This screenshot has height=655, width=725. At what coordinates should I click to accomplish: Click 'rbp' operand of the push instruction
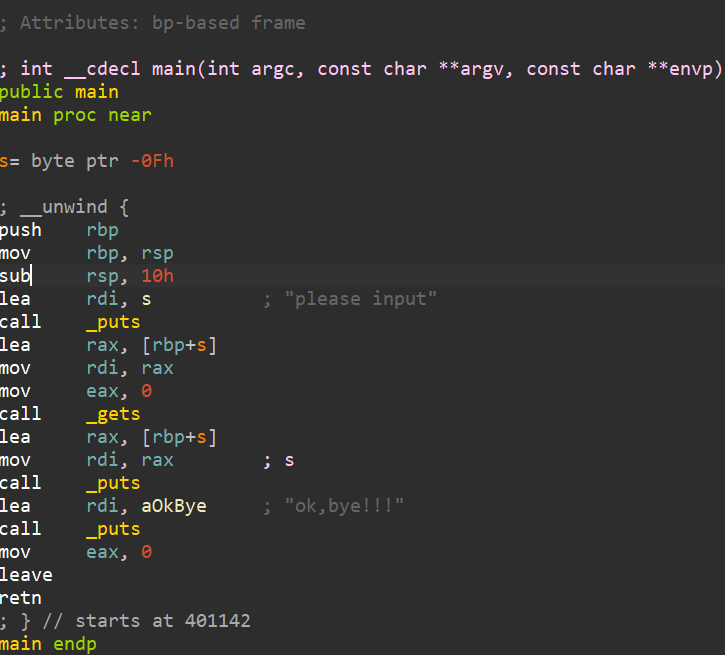click(x=103, y=230)
